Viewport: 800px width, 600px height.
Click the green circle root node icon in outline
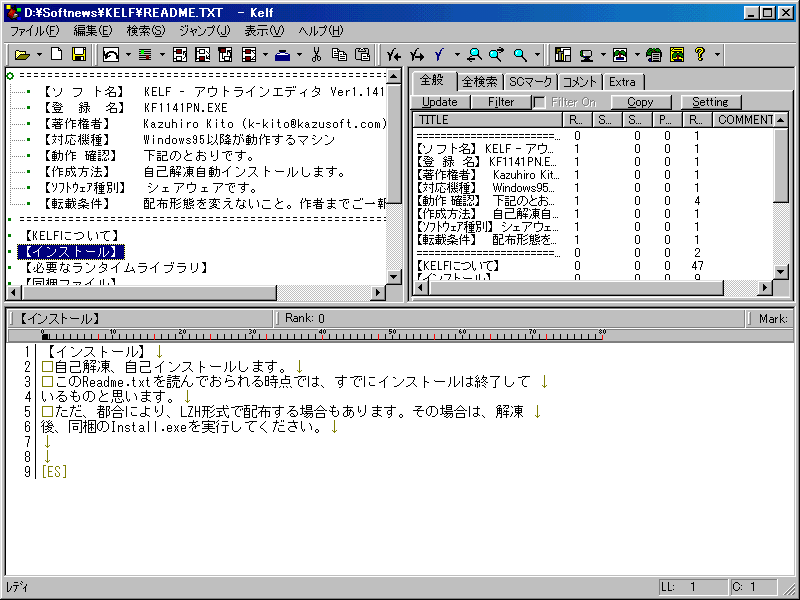10,76
